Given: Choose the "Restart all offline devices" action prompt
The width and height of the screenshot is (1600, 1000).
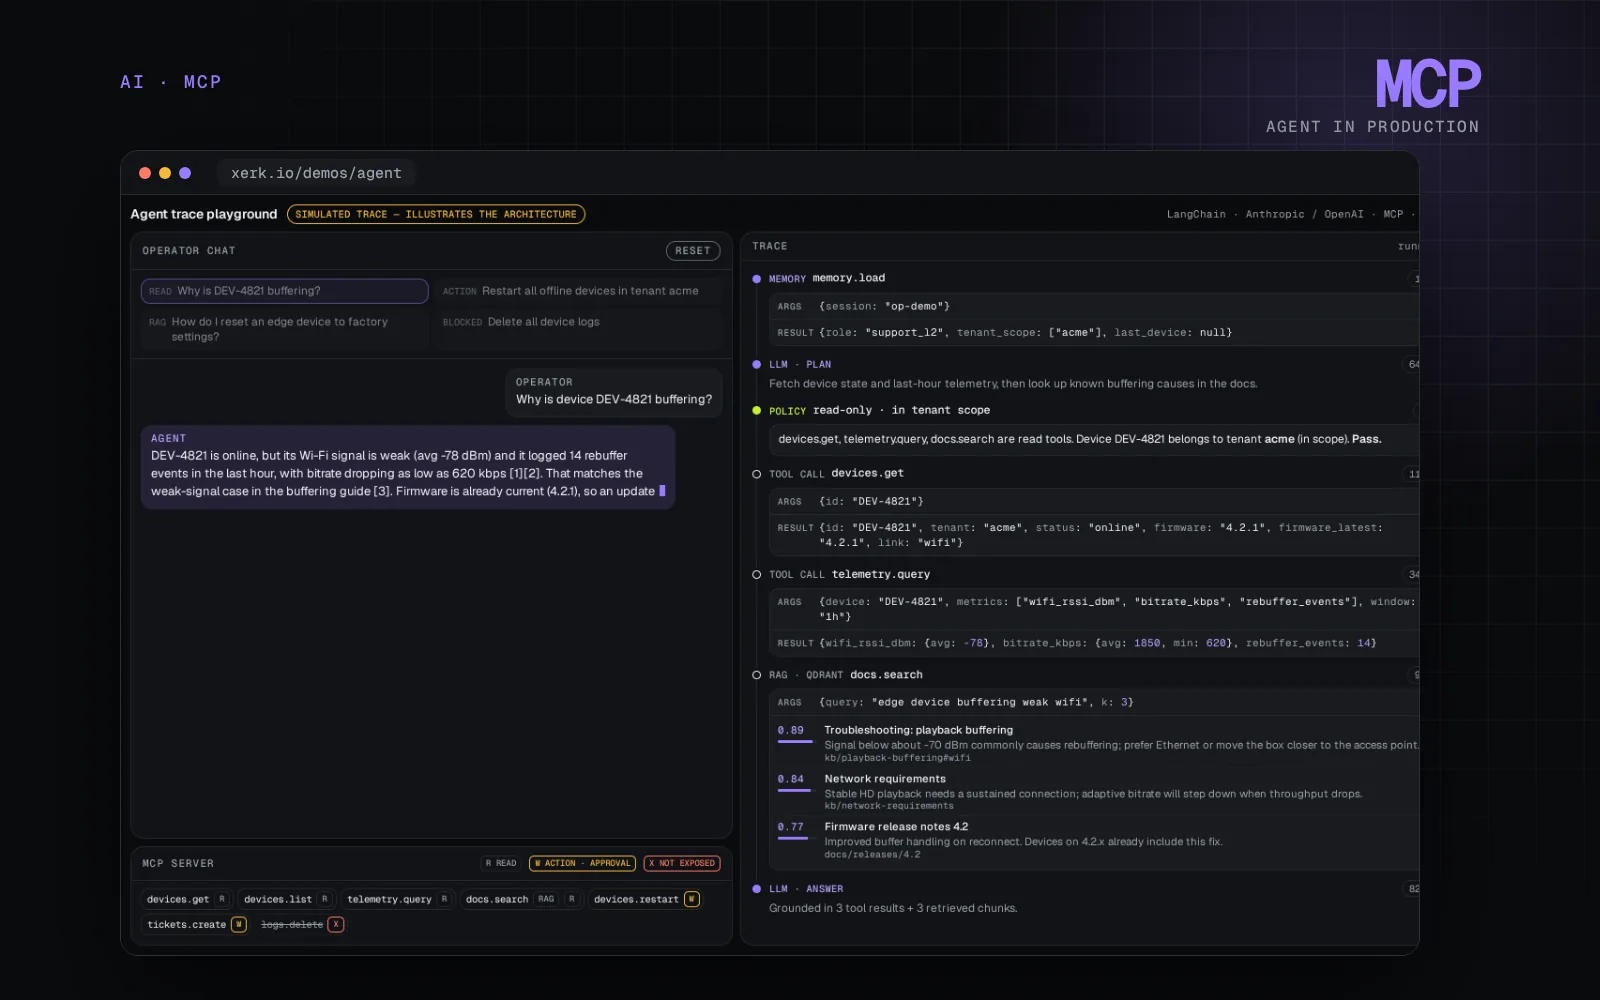Looking at the screenshot, I should coord(578,291).
